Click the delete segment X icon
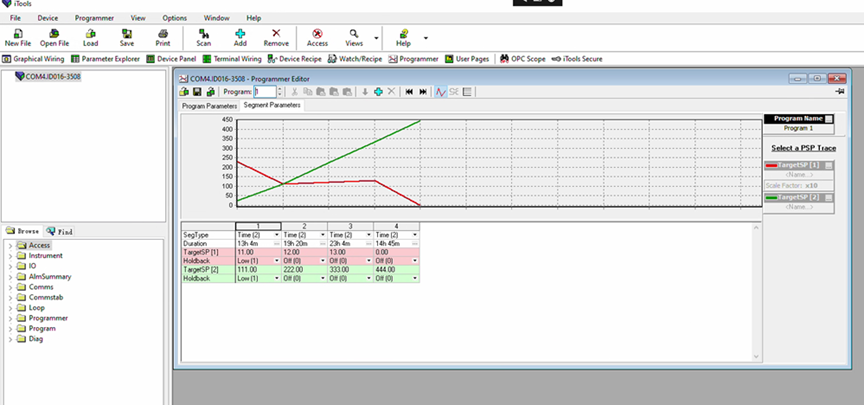 [391, 92]
